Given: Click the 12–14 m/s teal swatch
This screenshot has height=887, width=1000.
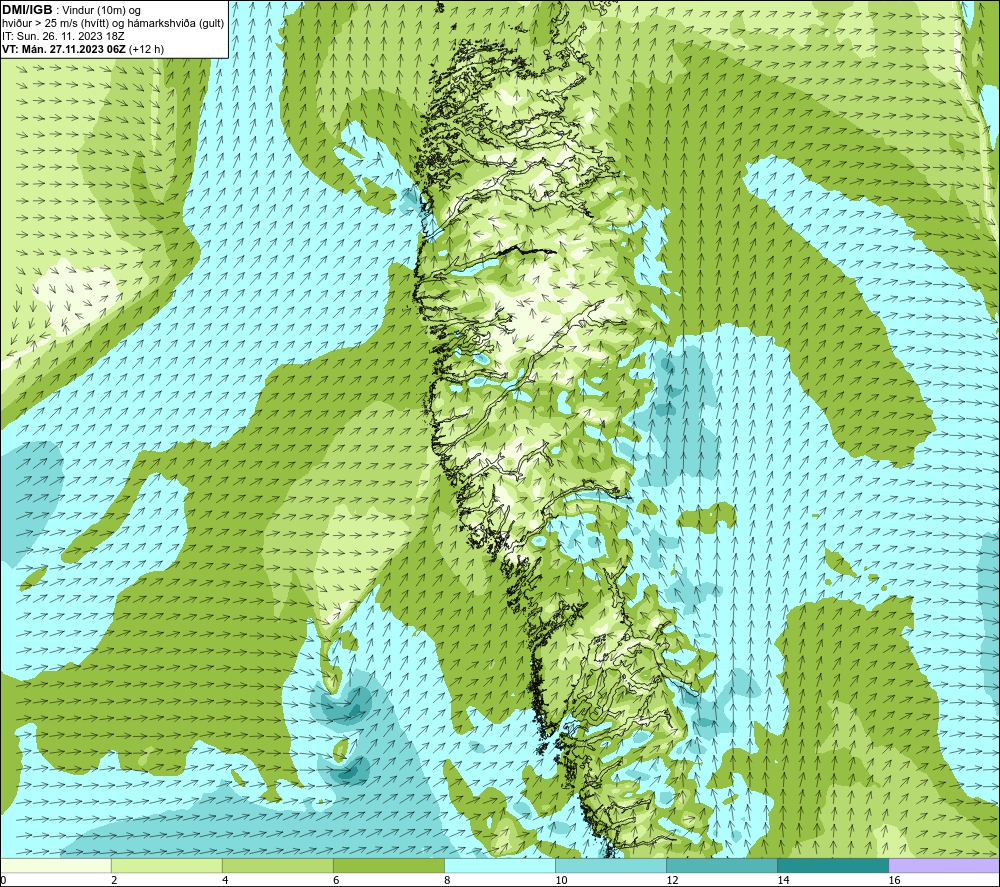Looking at the screenshot, I should point(721,865).
